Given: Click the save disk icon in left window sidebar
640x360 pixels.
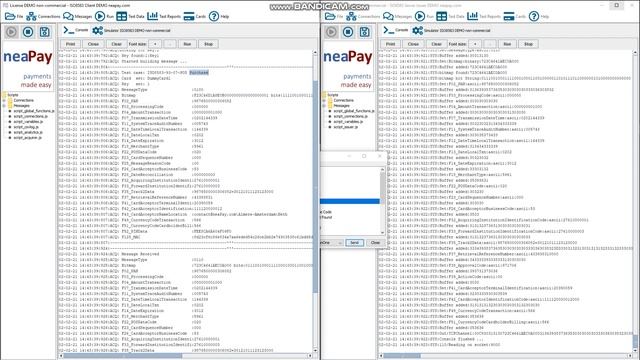Looking at the screenshot, I should click(44, 31).
